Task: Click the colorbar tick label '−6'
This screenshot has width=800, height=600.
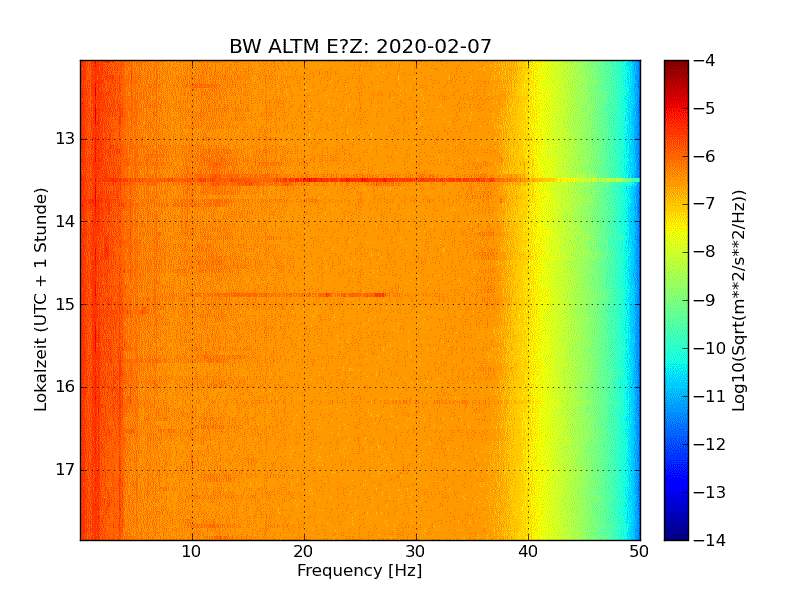Action: click(x=705, y=157)
